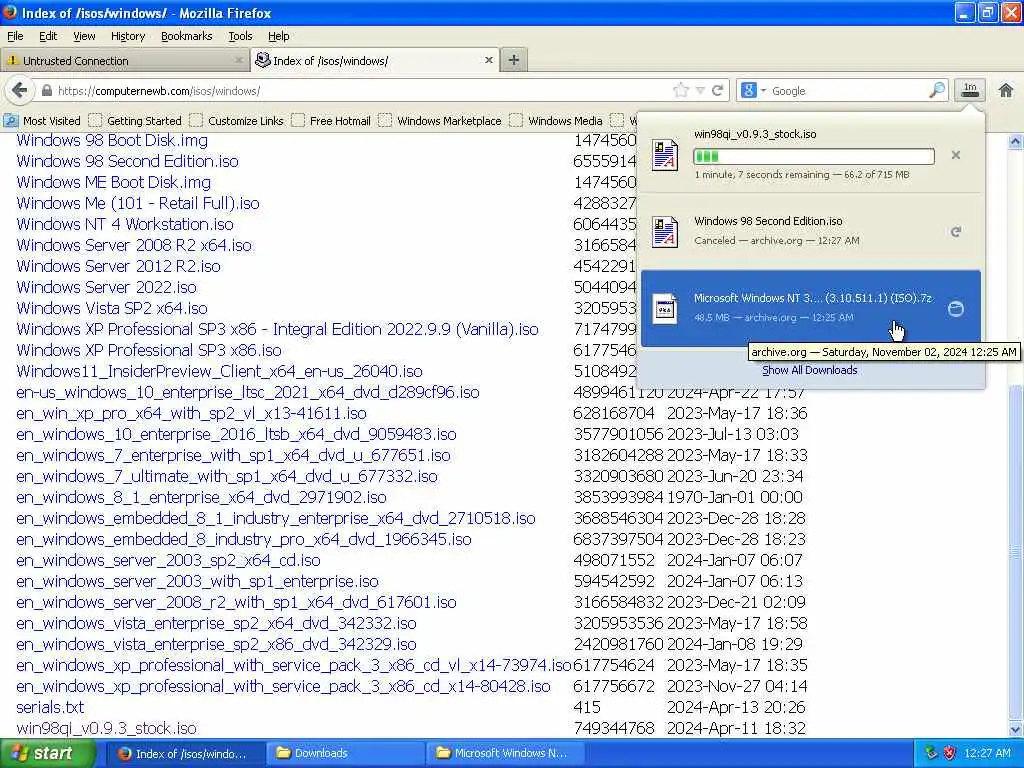Image resolution: width=1024 pixels, height=768 pixels.
Task: Open Windows Marketplace bookmark
Action: [x=441, y=121]
